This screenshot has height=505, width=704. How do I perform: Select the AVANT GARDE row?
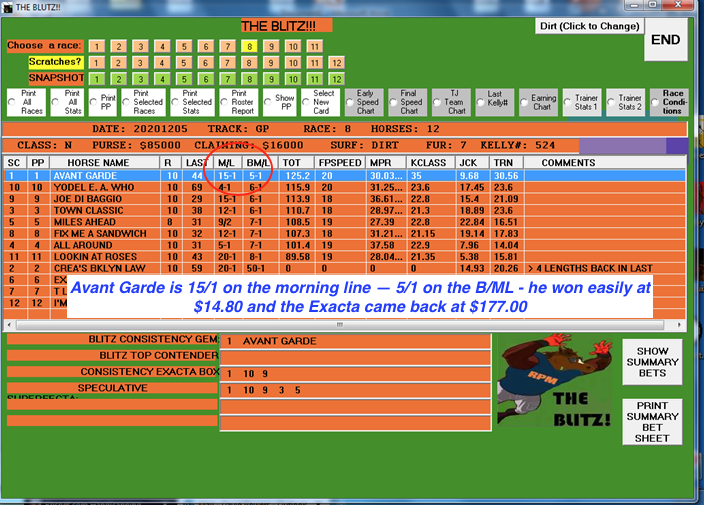click(x=345, y=176)
